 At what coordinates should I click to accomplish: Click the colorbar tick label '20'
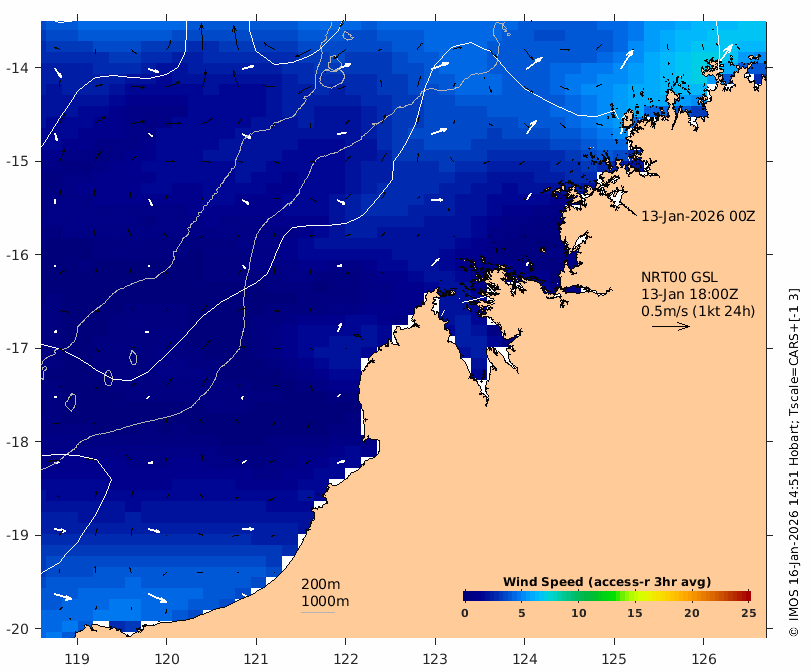click(x=692, y=613)
